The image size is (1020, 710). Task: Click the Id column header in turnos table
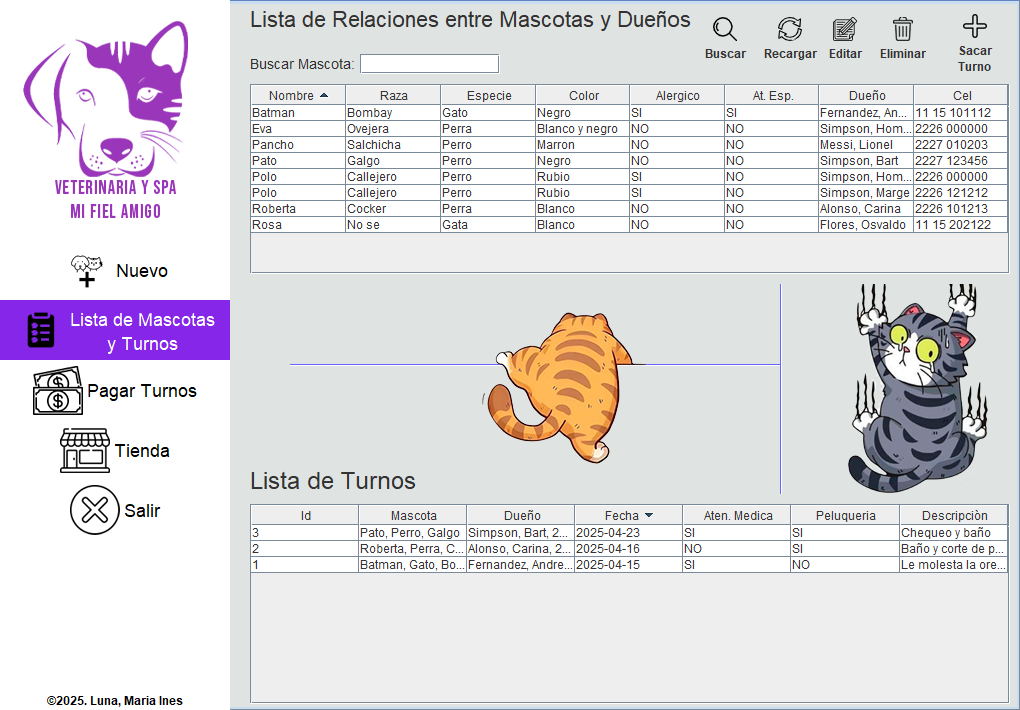click(x=305, y=515)
